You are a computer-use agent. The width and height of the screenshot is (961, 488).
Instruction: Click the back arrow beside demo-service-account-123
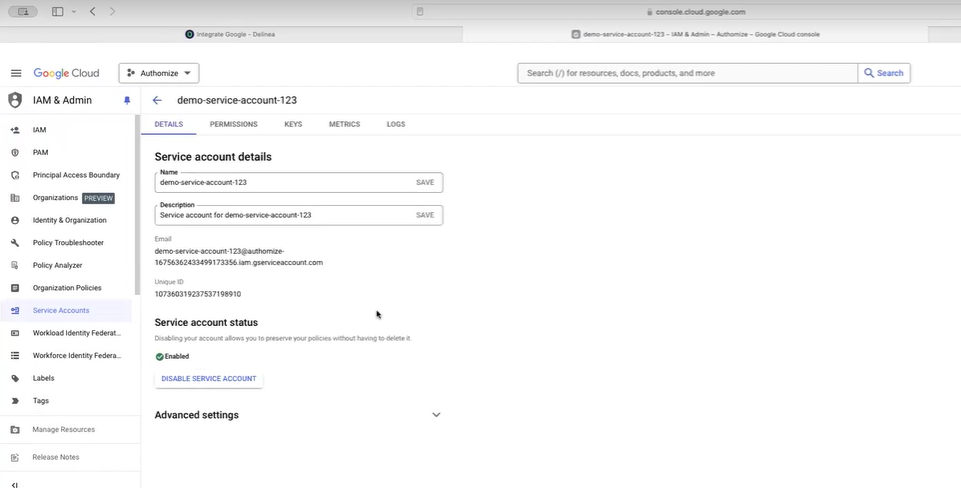[x=157, y=100]
